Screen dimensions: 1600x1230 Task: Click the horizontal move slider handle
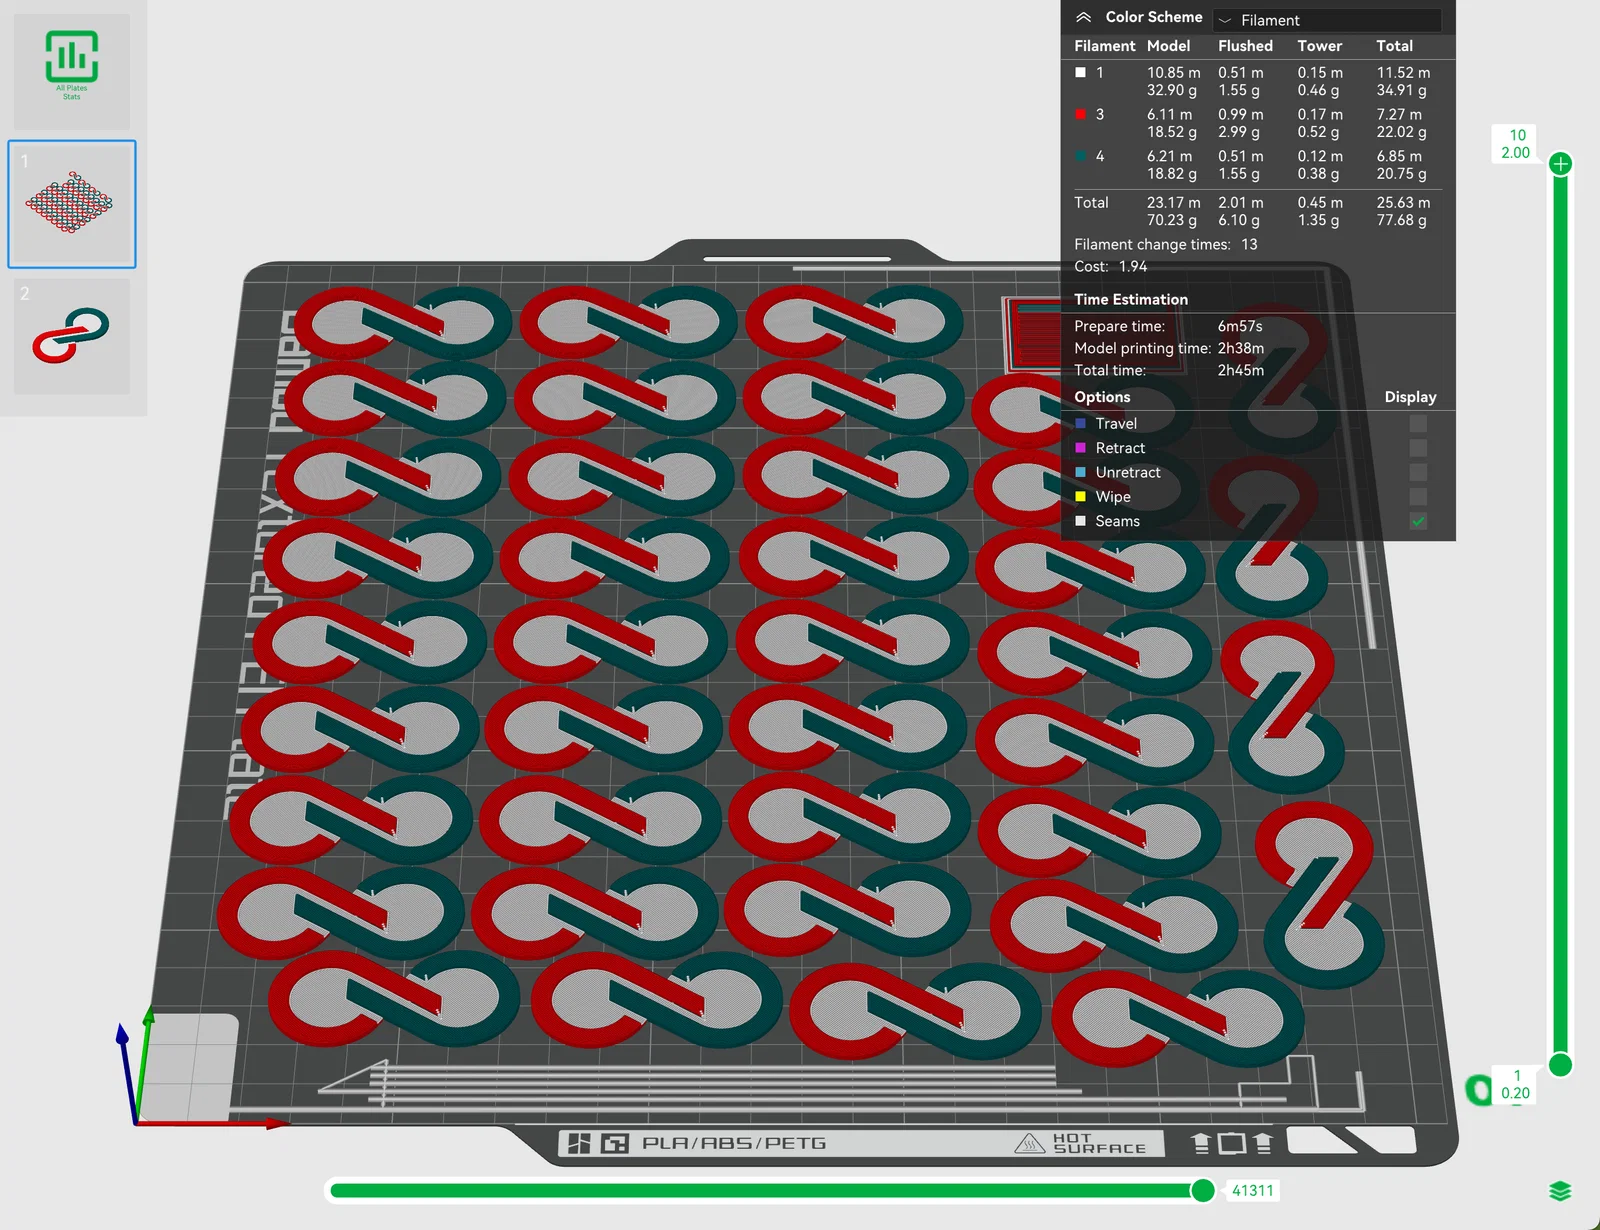click(1203, 1190)
